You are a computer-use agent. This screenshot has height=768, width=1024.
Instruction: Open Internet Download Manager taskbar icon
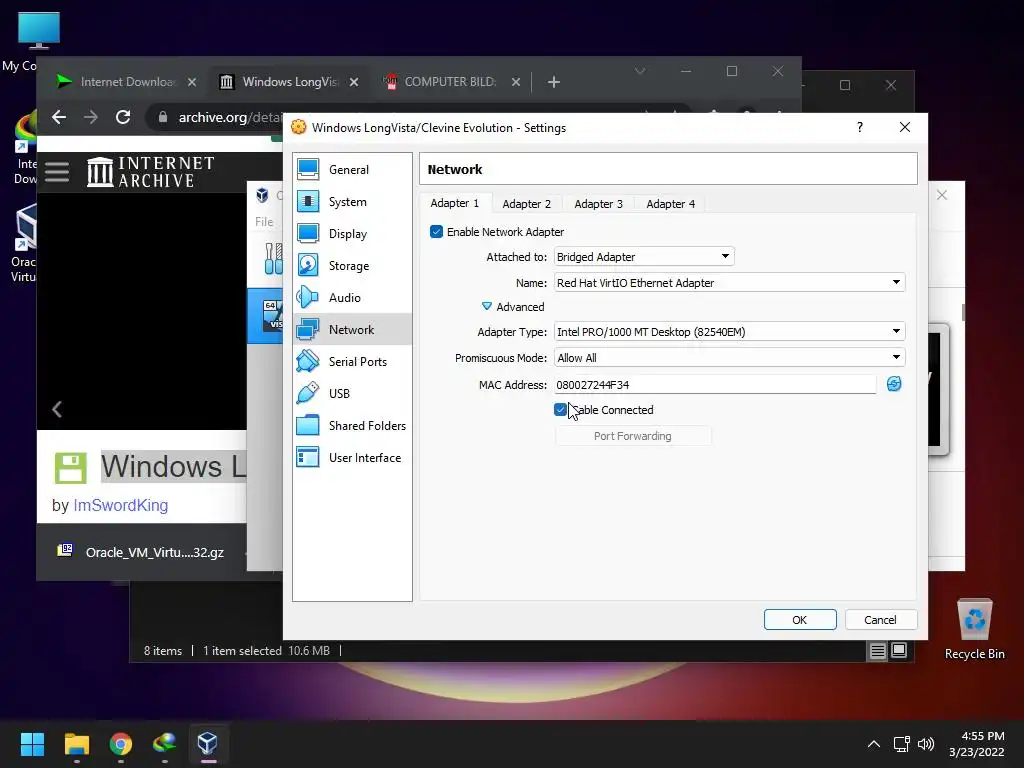click(165, 744)
